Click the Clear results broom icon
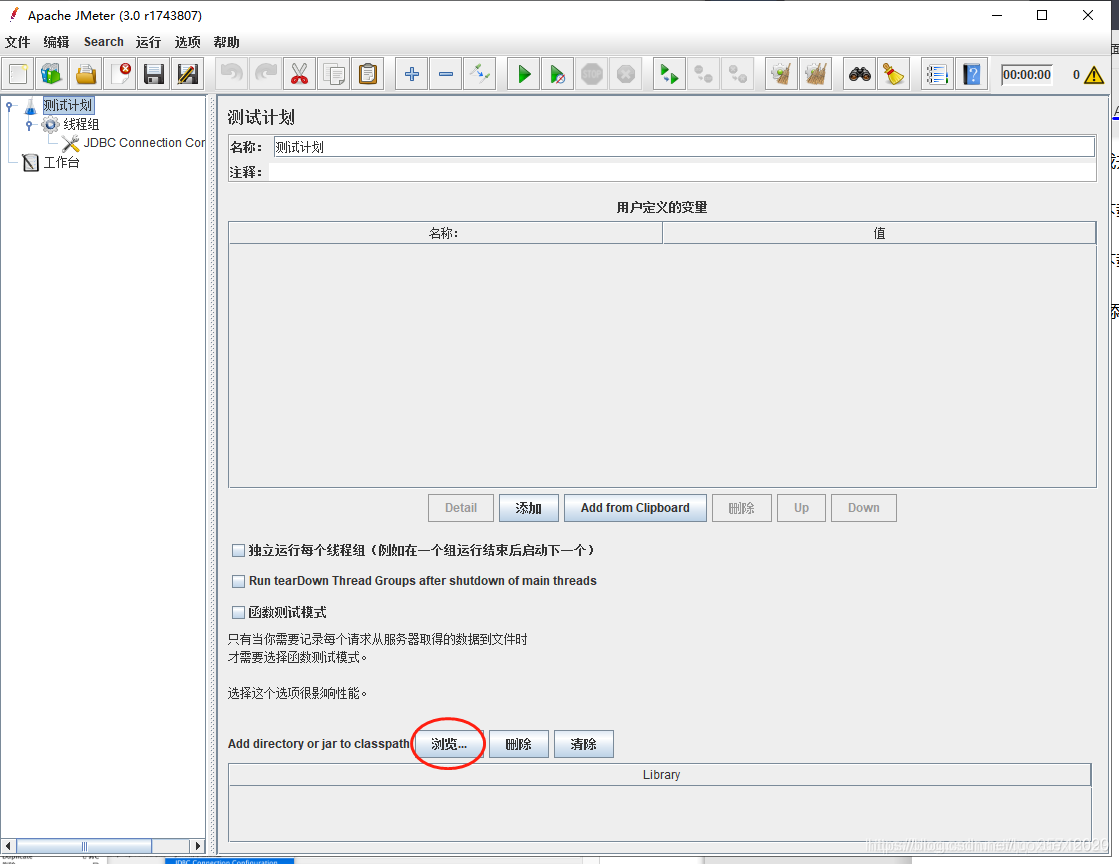Image resolution: width=1119 pixels, height=864 pixels. [x=781, y=74]
